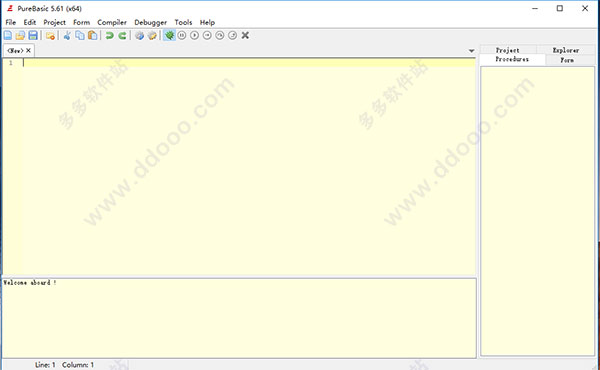The height and width of the screenshot is (370, 600).
Task: Expand the open files tab list arrow
Action: click(471, 51)
